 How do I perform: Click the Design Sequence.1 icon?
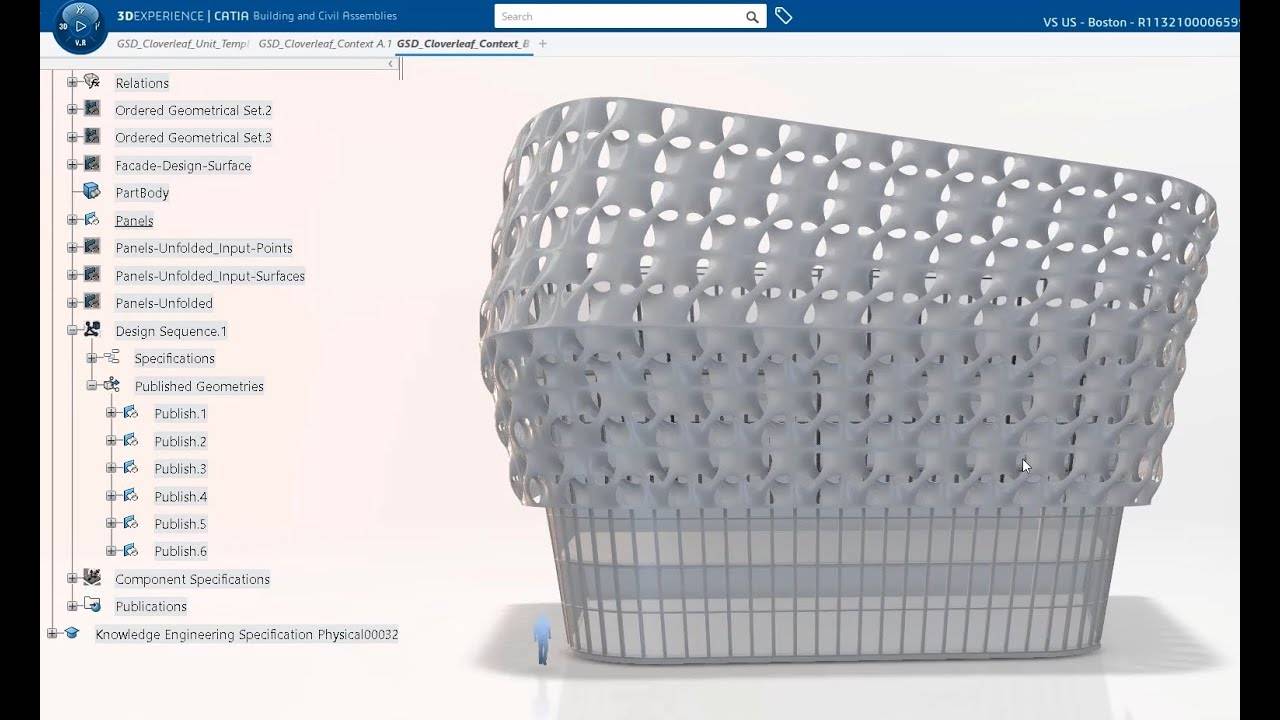(92, 330)
